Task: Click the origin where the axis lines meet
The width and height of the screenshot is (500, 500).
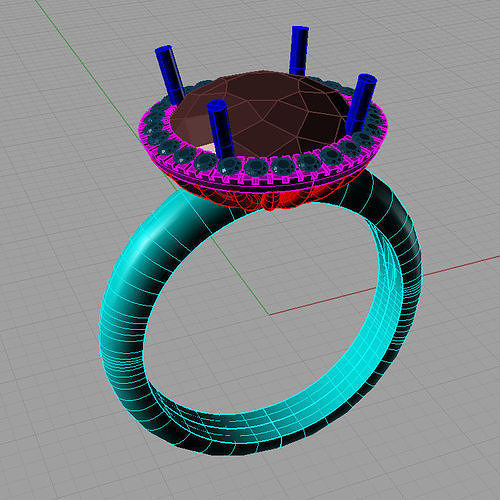Action: pyautogui.click(x=269, y=314)
